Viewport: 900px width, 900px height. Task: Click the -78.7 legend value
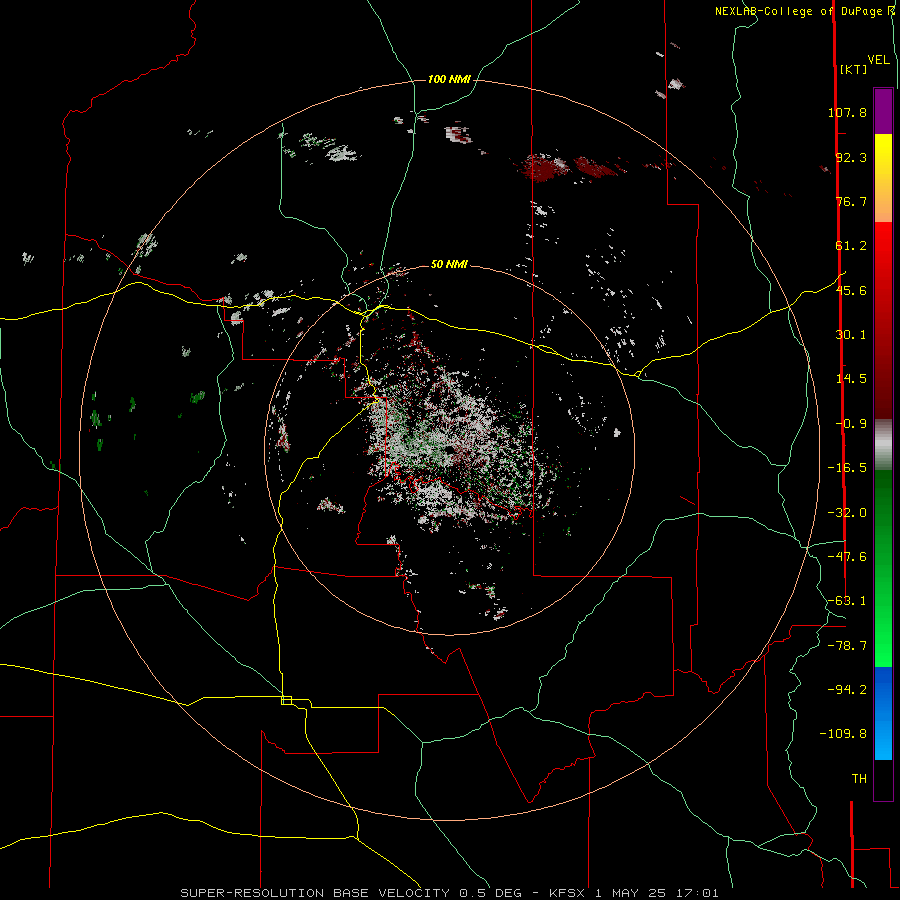point(847,646)
